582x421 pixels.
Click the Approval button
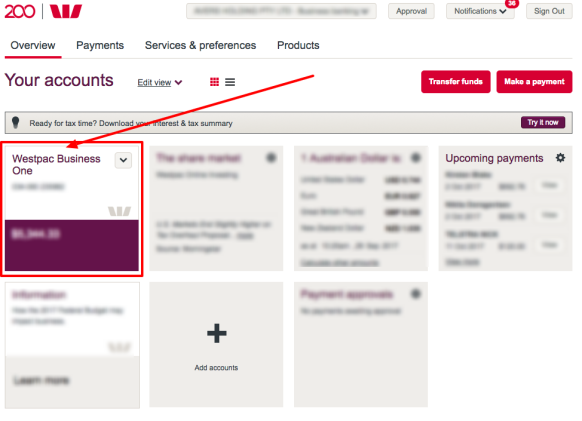click(411, 11)
